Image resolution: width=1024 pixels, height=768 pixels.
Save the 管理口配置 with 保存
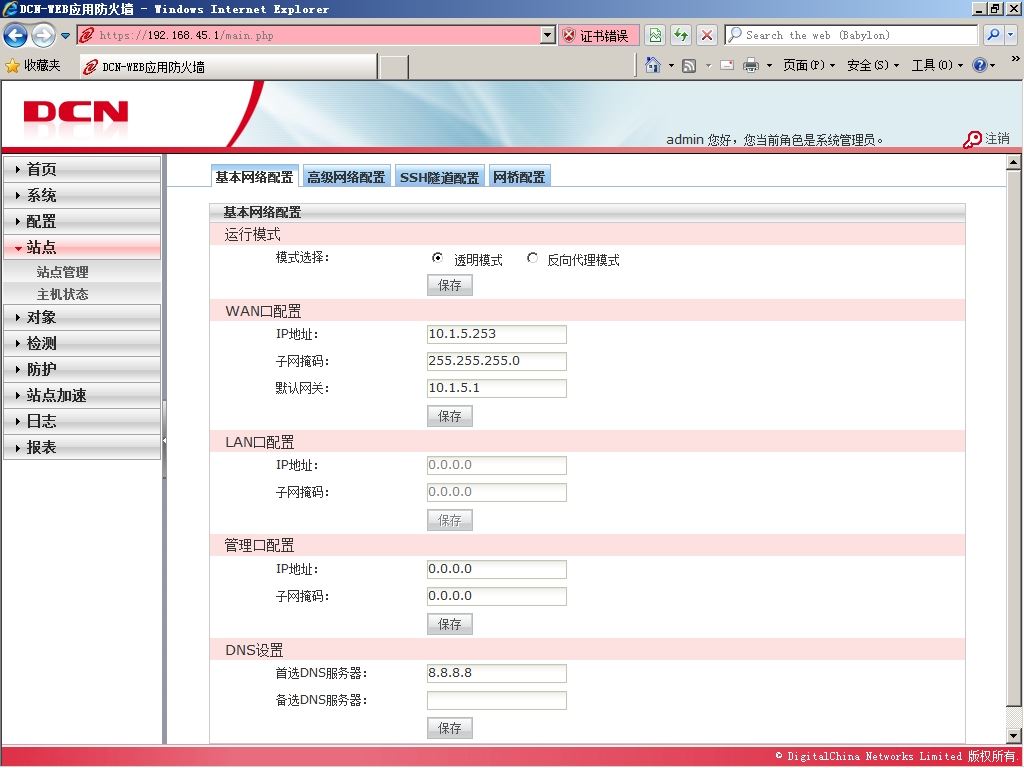[x=449, y=624]
